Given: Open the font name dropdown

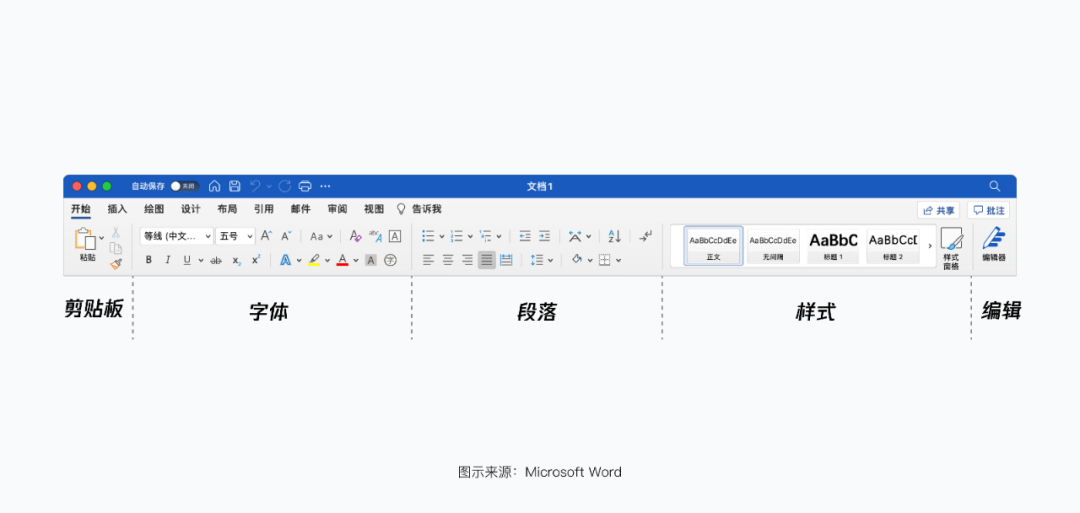Looking at the screenshot, I should pos(176,236).
